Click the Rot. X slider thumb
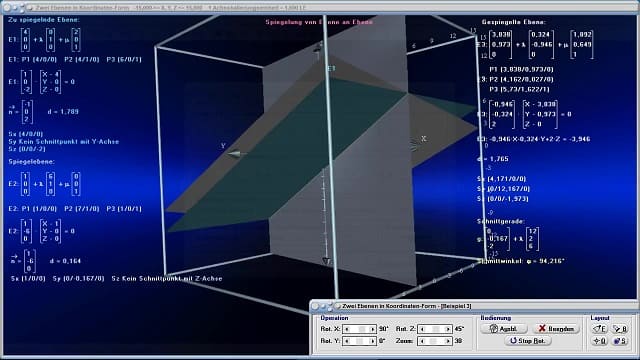 pos(361,329)
